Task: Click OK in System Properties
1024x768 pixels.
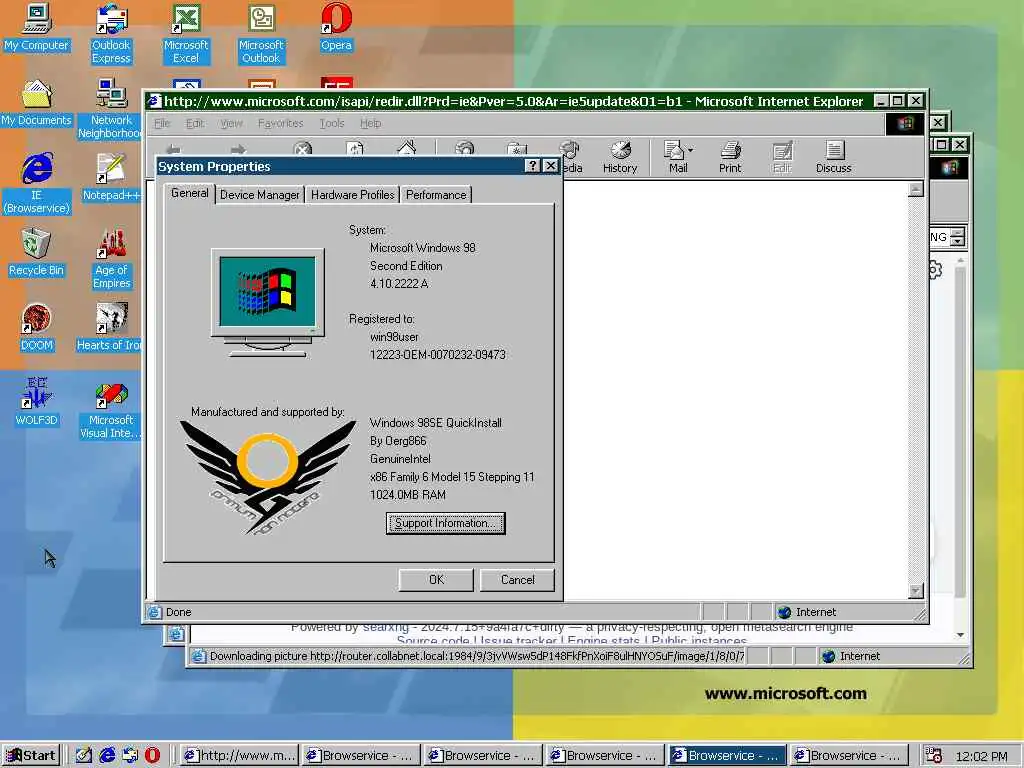Action: click(436, 580)
